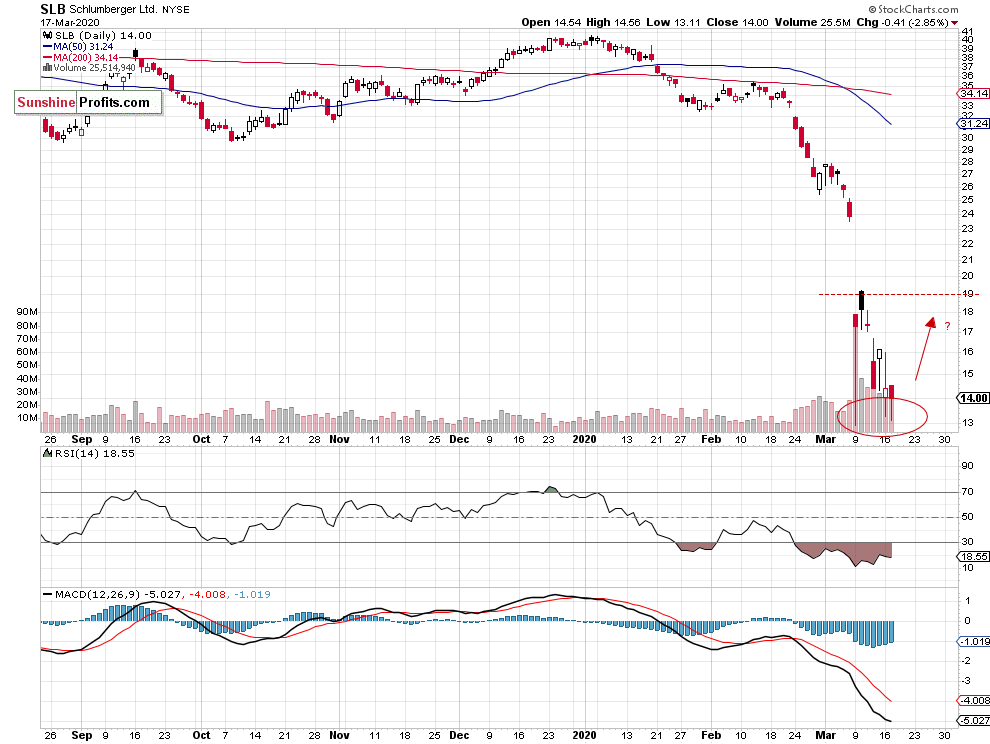Click the RSI icon next to RSI(14)
990x744 pixels.
[x=47, y=453]
